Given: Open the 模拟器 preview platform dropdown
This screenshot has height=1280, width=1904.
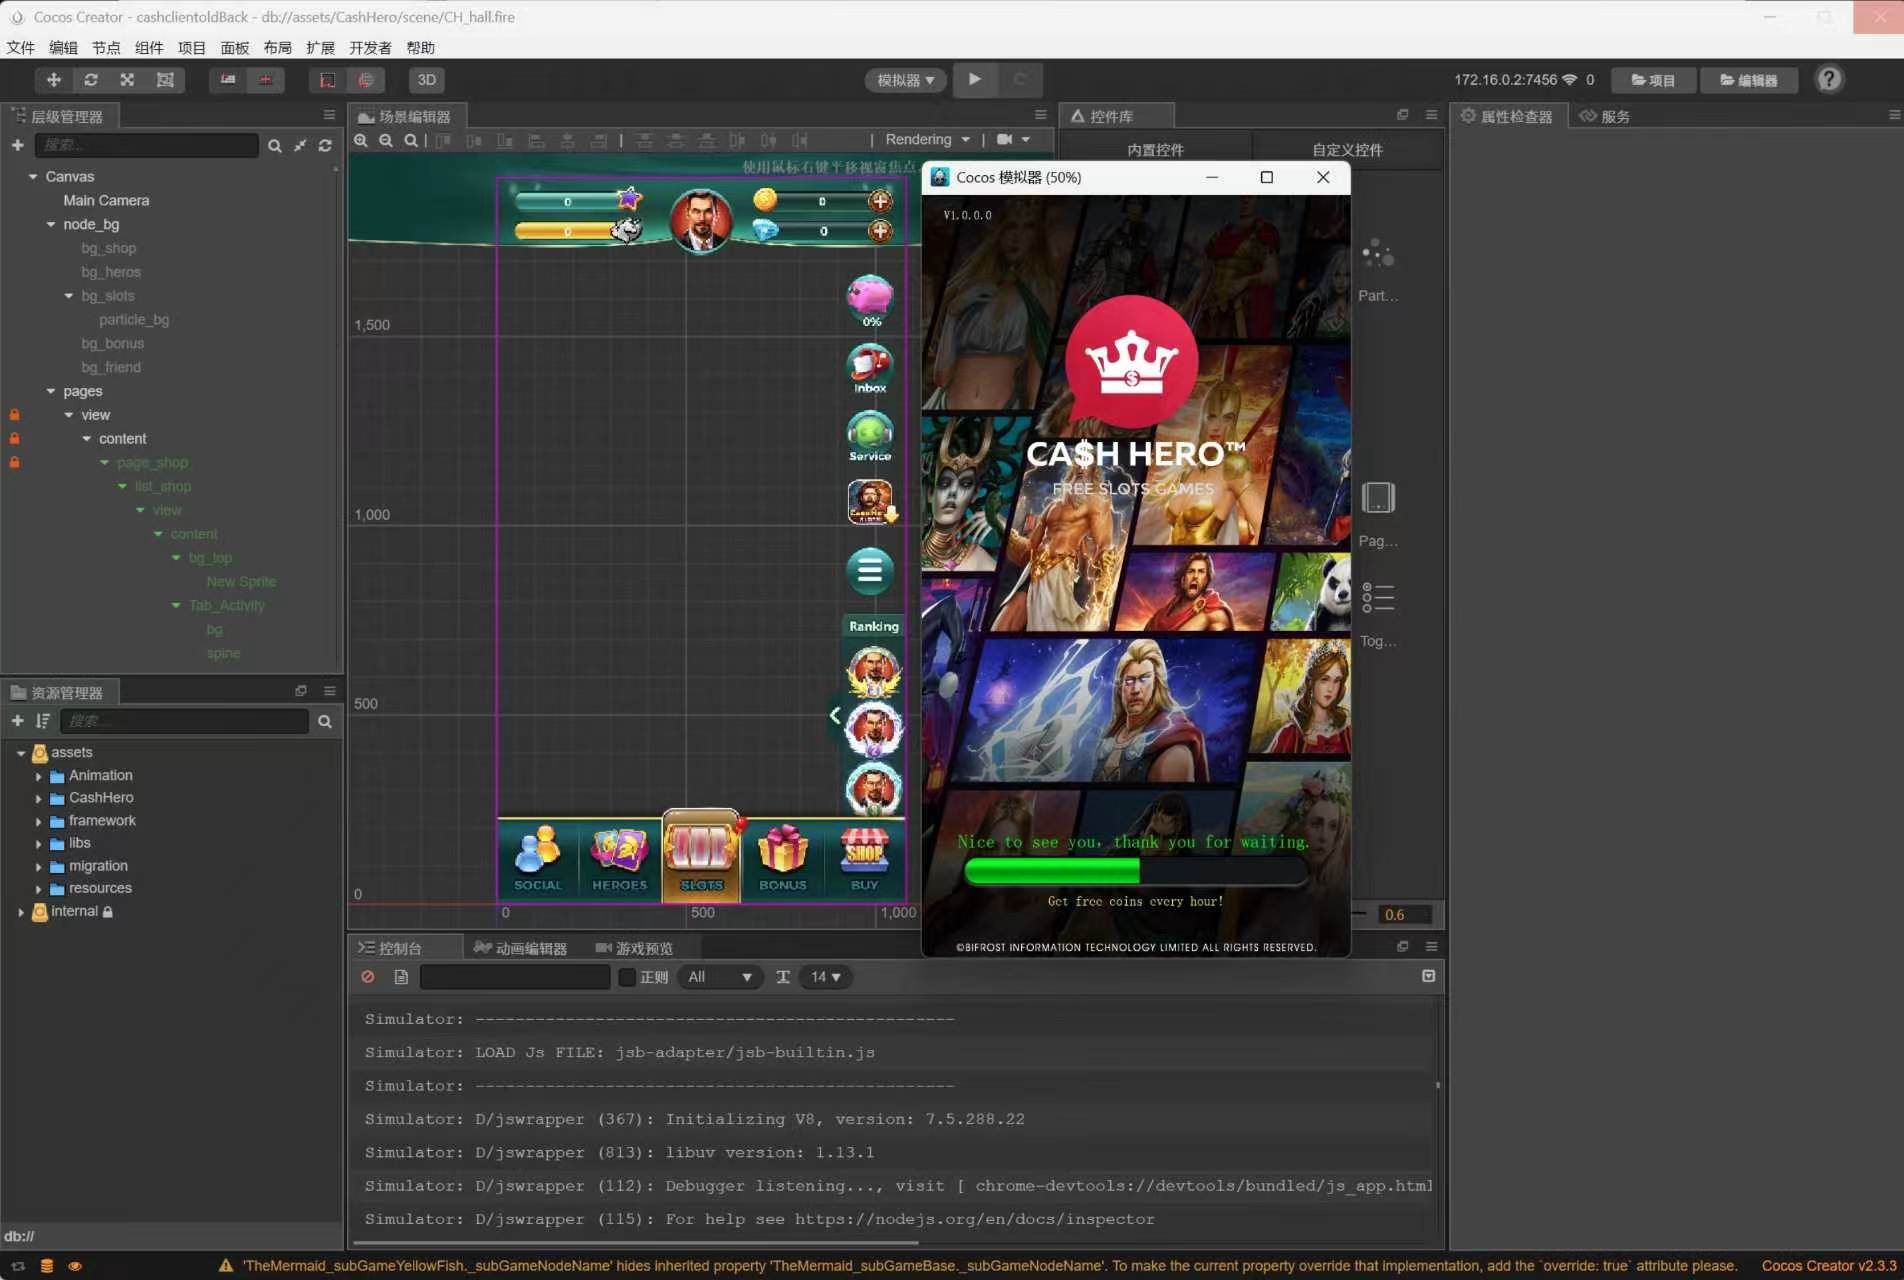Looking at the screenshot, I should coord(905,80).
